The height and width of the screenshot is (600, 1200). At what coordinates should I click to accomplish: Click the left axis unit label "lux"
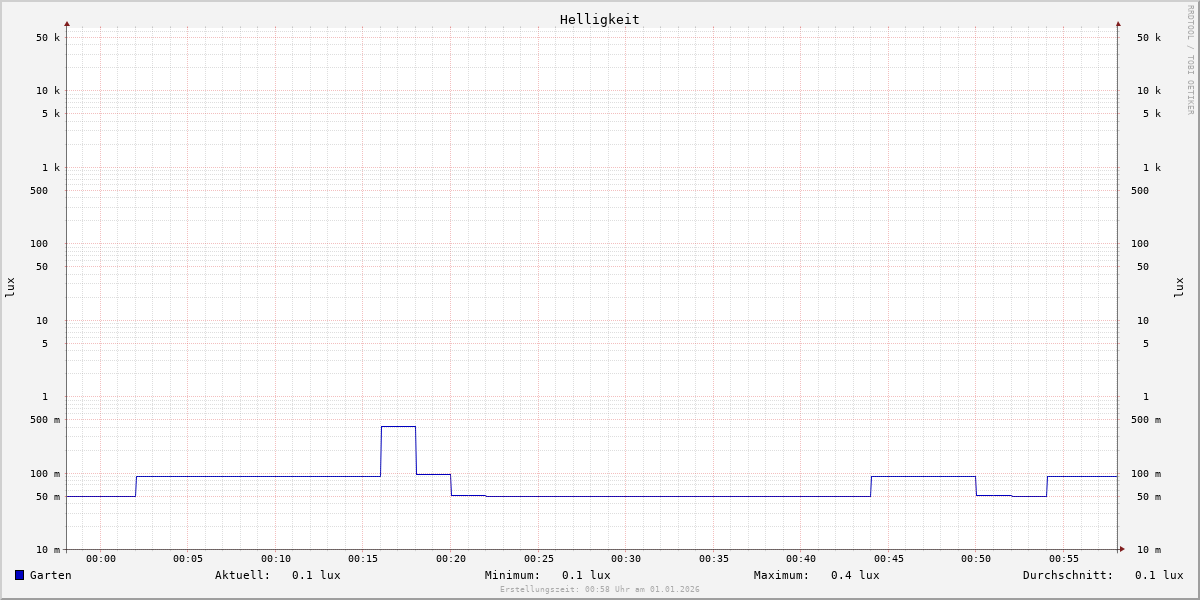pyautogui.click(x=10, y=287)
